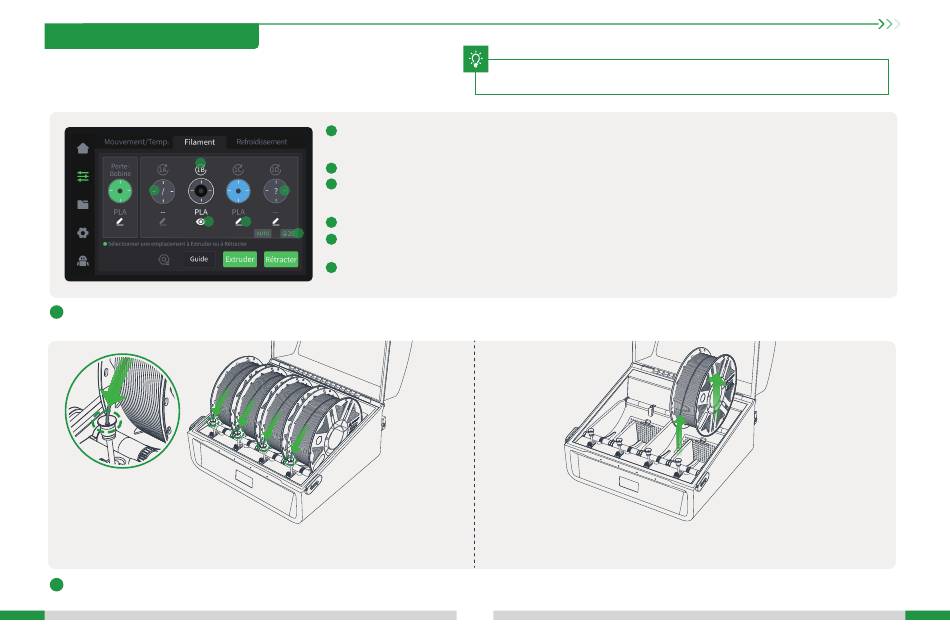The width and height of the screenshot is (950, 633).
Task: Open the robot assistant icon in sidebar
Action: tap(83, 261)
